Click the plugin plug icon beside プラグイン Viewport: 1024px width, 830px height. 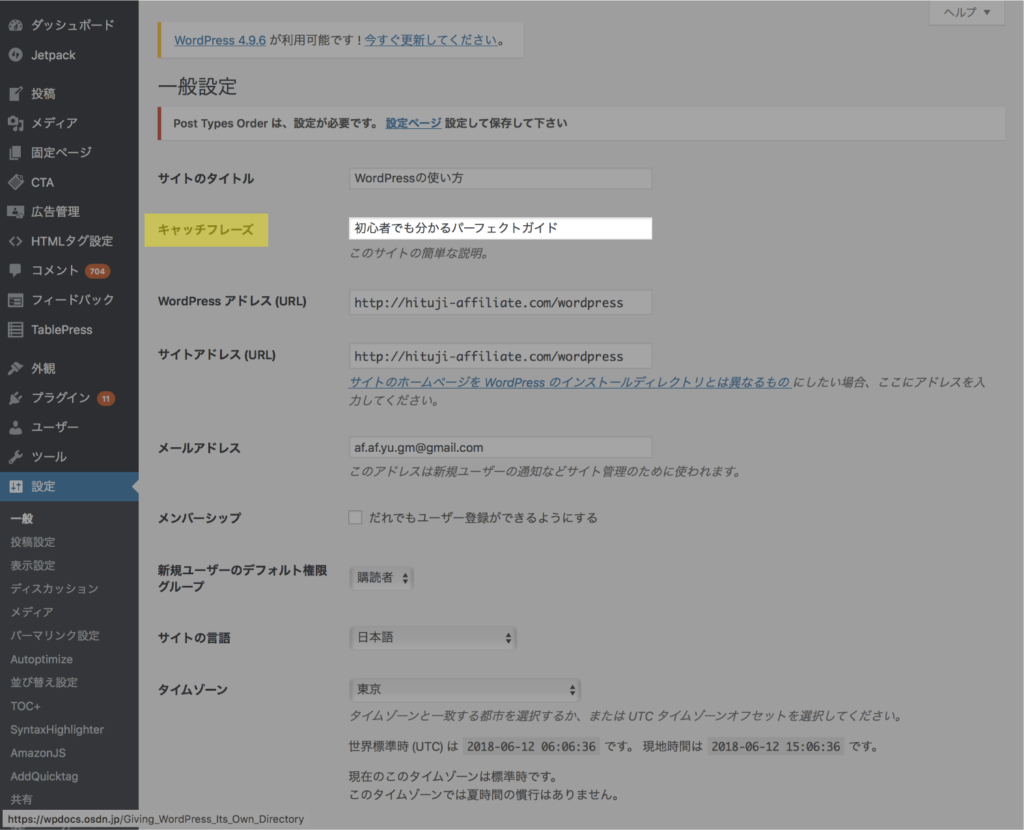click(16, 398)
